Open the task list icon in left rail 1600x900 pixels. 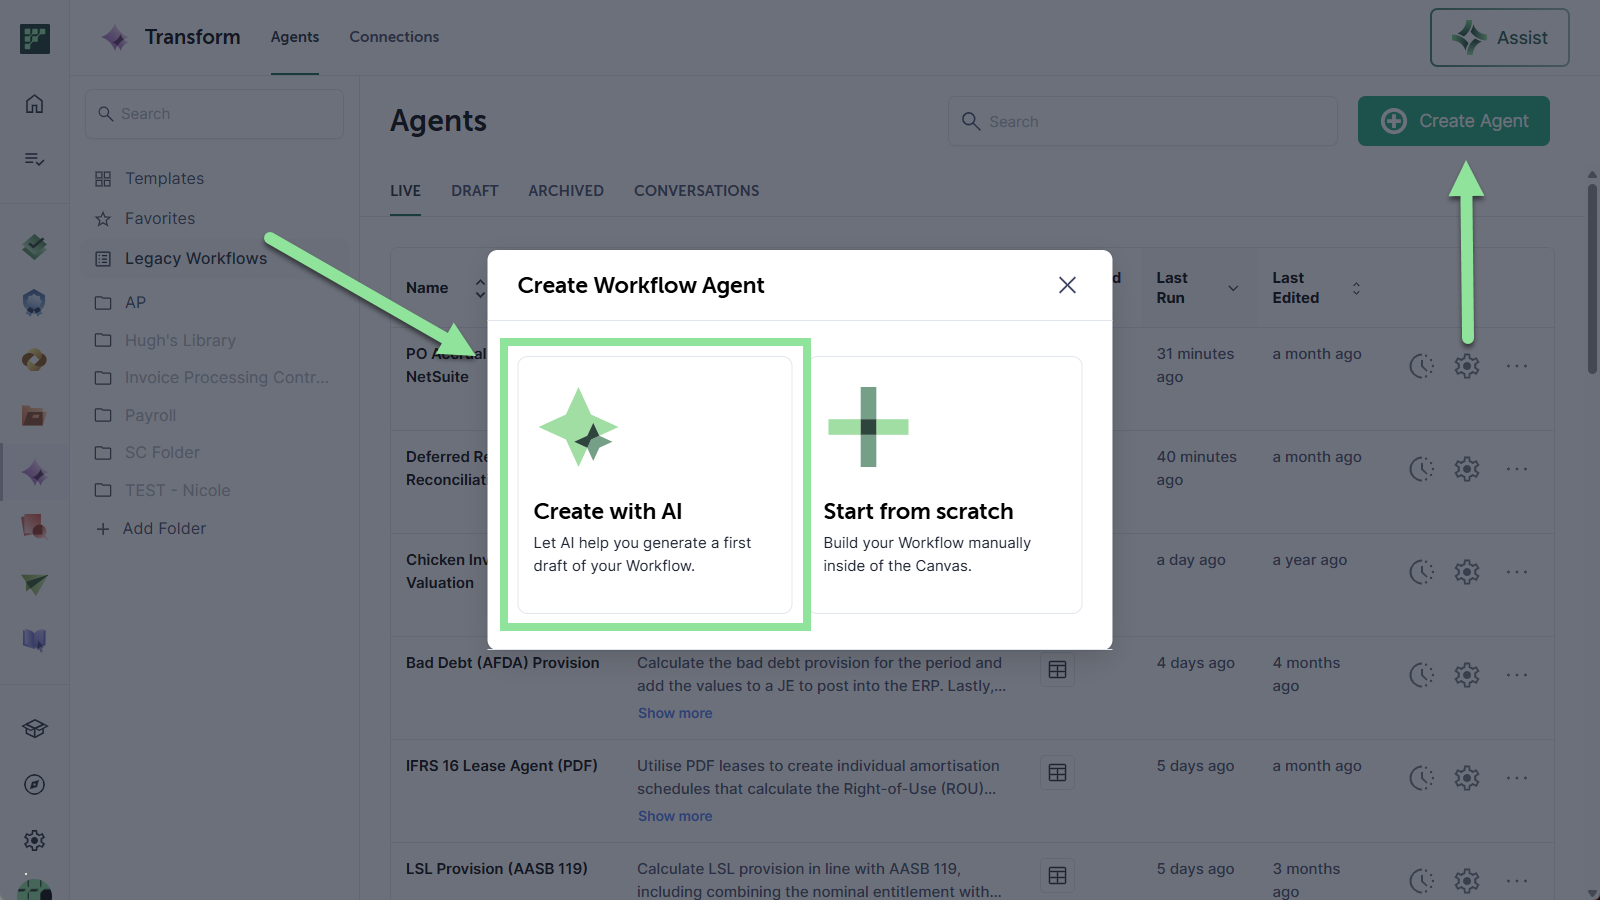pyautogui.click(x=34, y=159)
